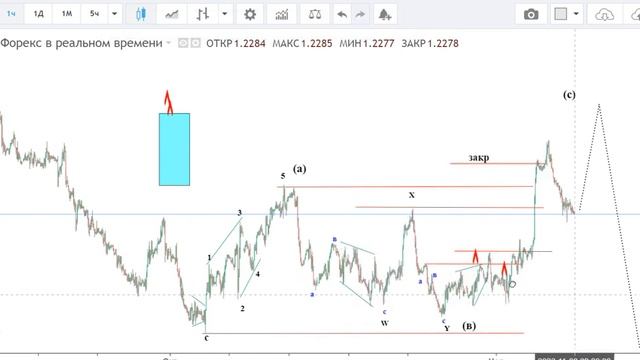This screenshot has height=360, width=640.
Task: Open the layout dropdown arrow beside the square
Action: (x=576, y=14)
